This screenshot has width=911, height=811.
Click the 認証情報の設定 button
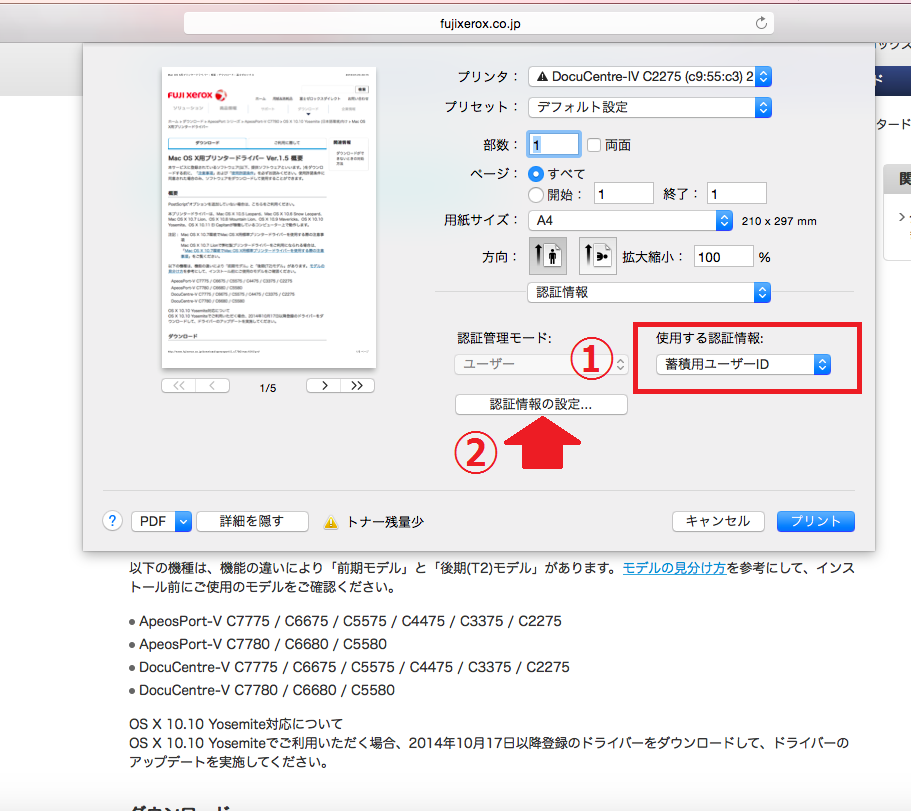pos(541,405)
